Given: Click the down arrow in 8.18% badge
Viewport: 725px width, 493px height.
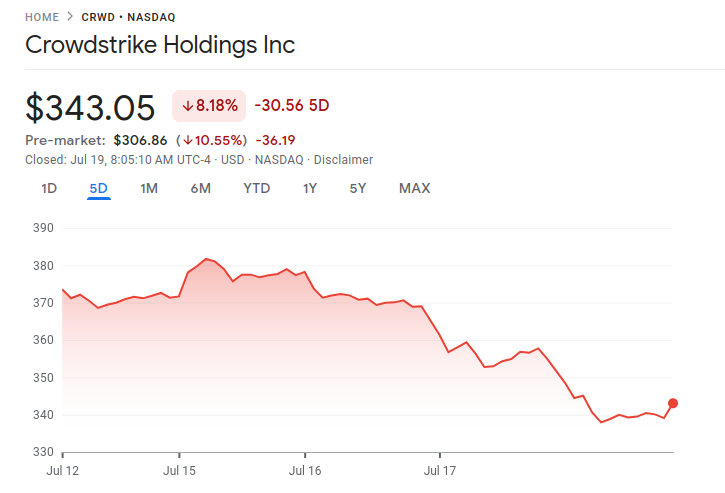Looking at the screenshot, I should pos(187,105).
